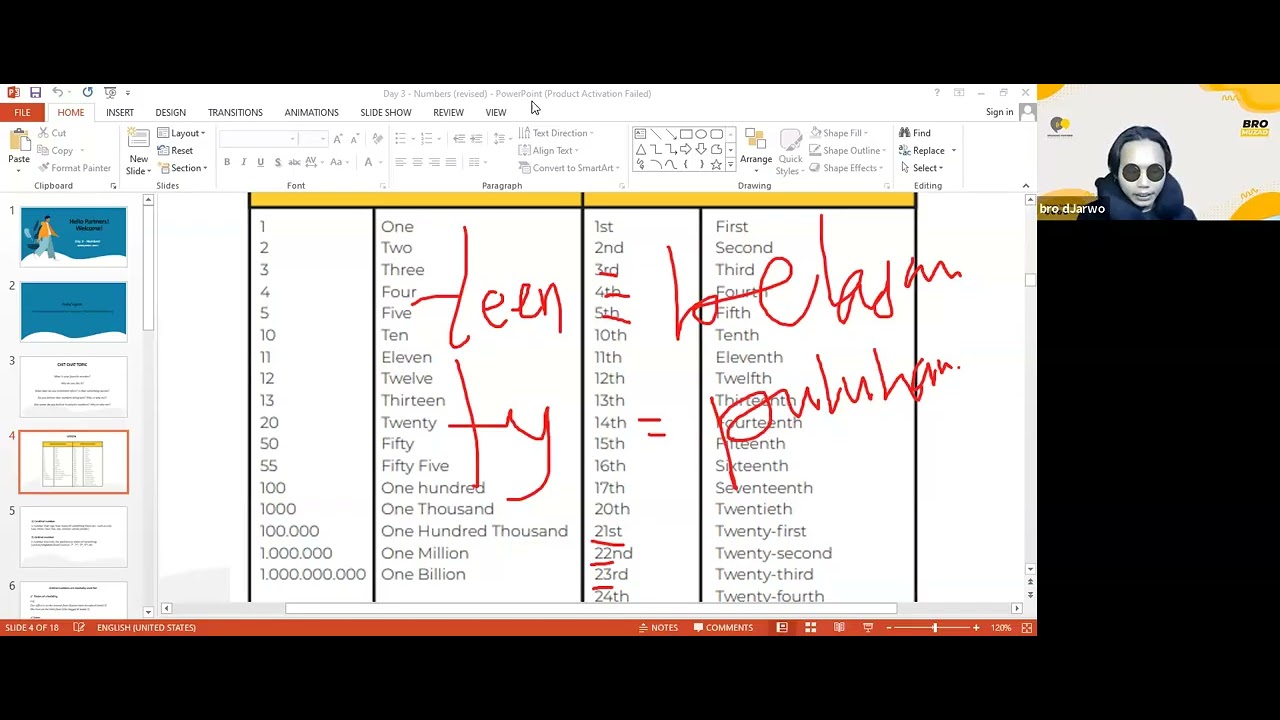
Task: Clear all formatting icon
Action: click(377, 138)
